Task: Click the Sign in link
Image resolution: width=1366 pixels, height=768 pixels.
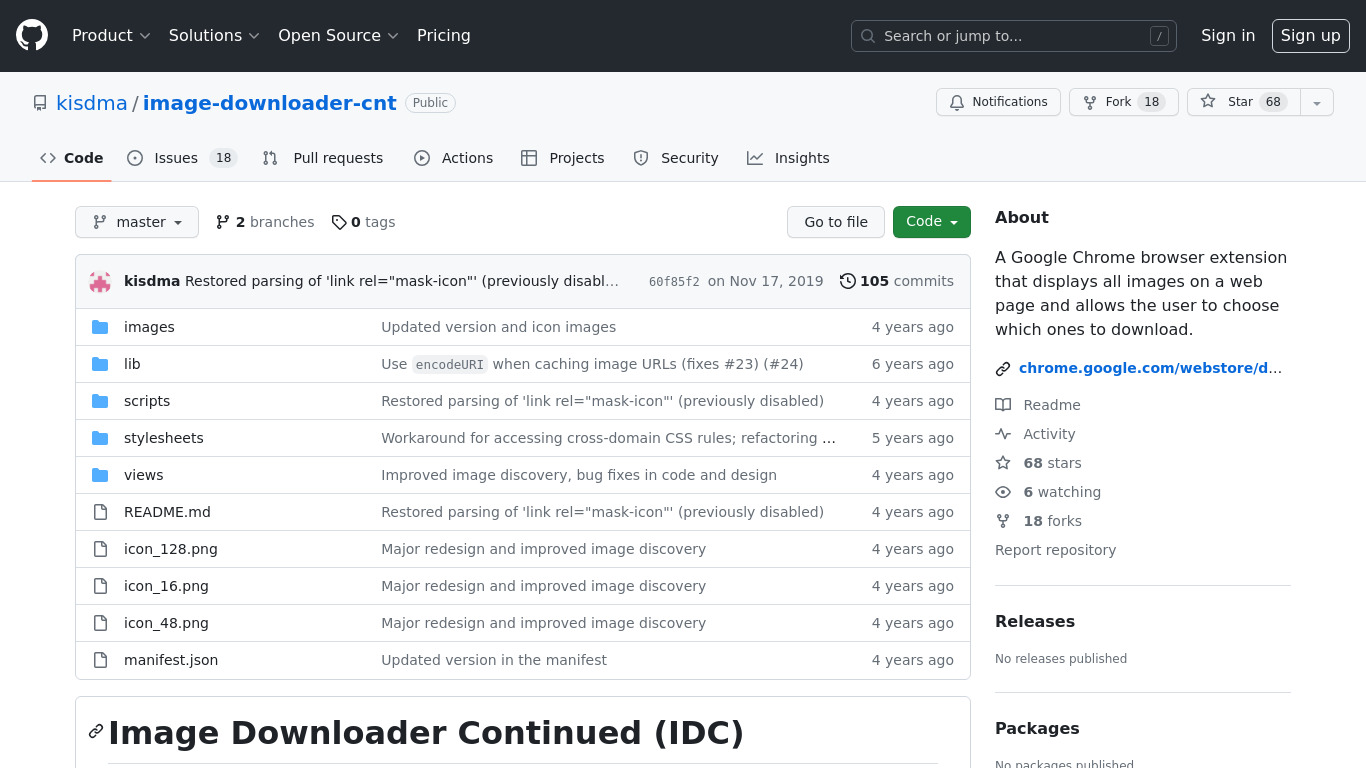Action: tap(1228, 35)
